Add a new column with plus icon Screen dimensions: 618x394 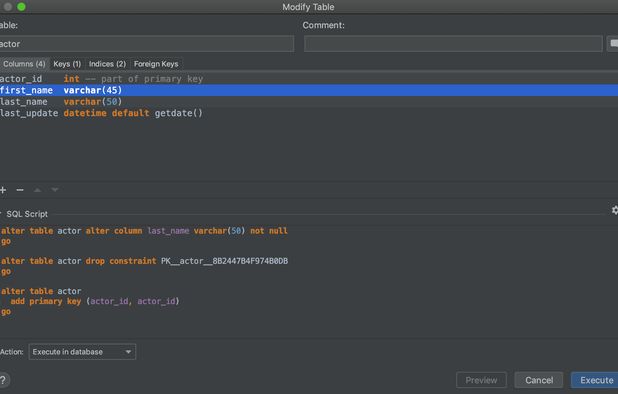pos(3,190)
